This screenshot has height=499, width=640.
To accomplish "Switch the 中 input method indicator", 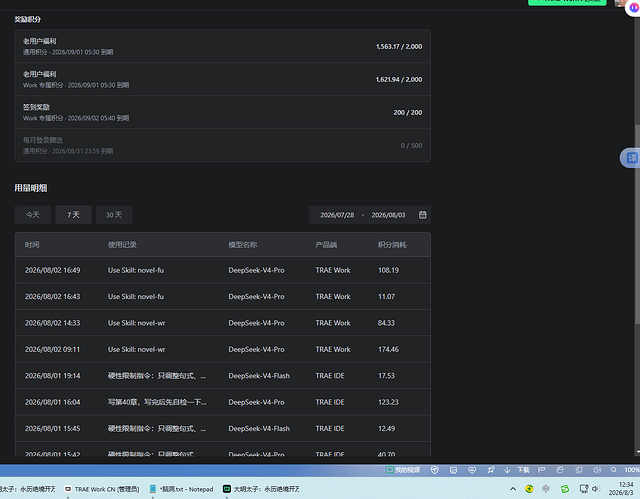I will click(x=546, y=488).
